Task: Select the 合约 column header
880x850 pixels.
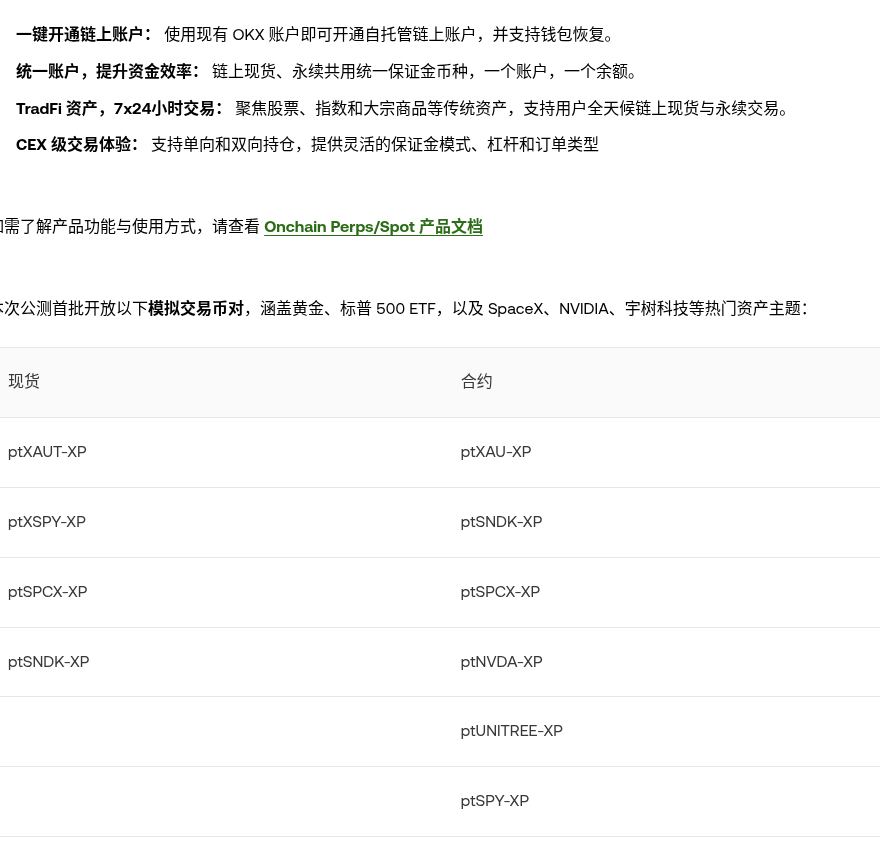Action: pyautogui.click(x=476, y=382)
